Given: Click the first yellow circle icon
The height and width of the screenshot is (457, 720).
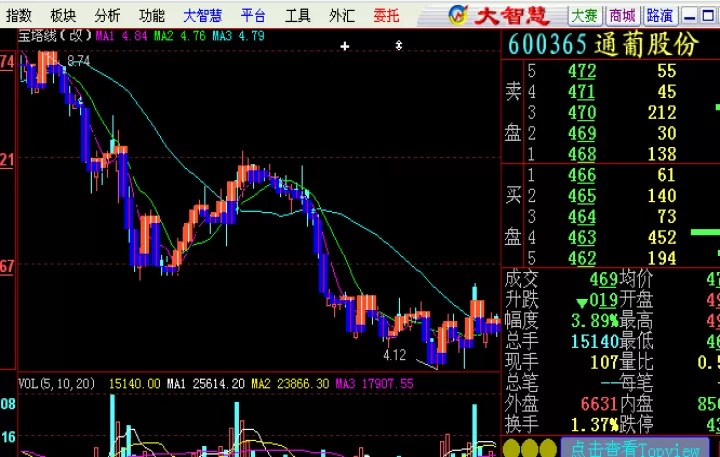Looking at the screenshot, I should 512,448.
